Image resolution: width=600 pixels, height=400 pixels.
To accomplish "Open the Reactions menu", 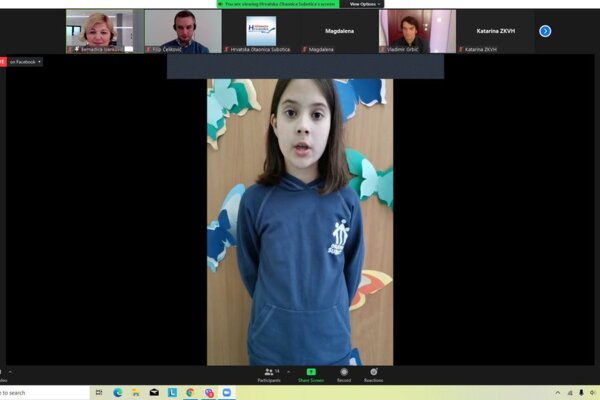I will click(373, 373).
